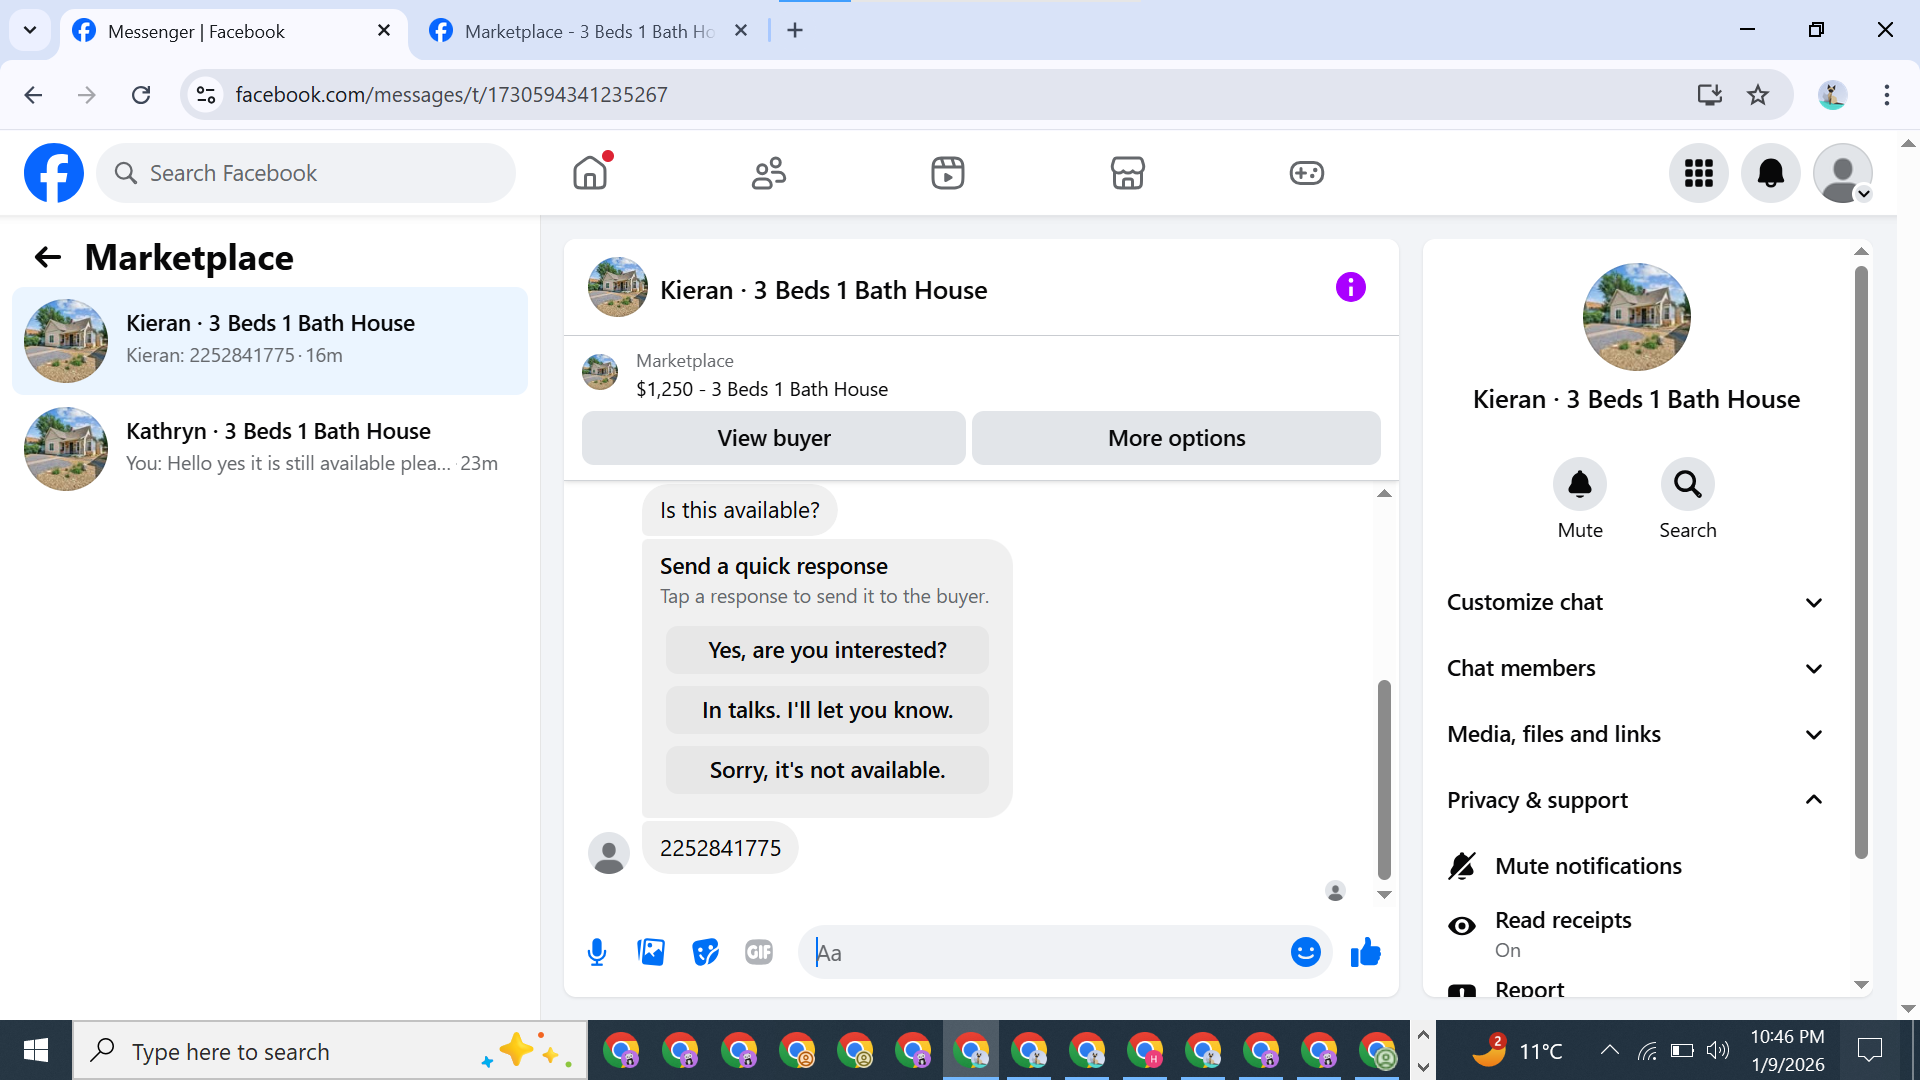Open the emoji picker in message box
1920x1080 pixels.
(x=1305, y=952)
